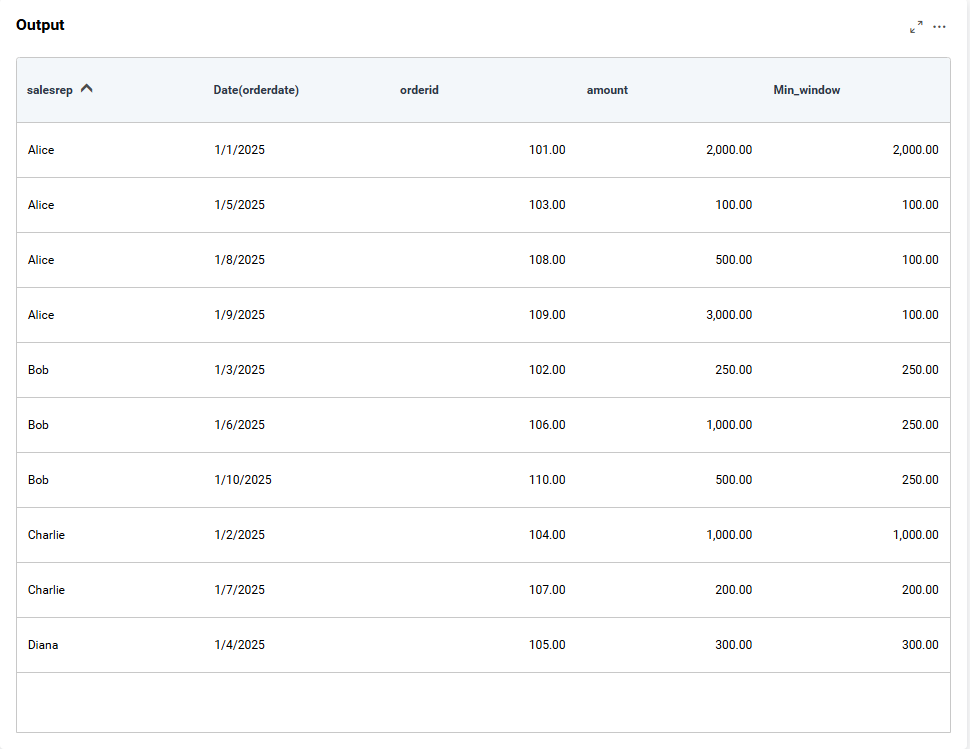
Task: Click the 3,000.00 amount cell
Action: pos(728,315)
